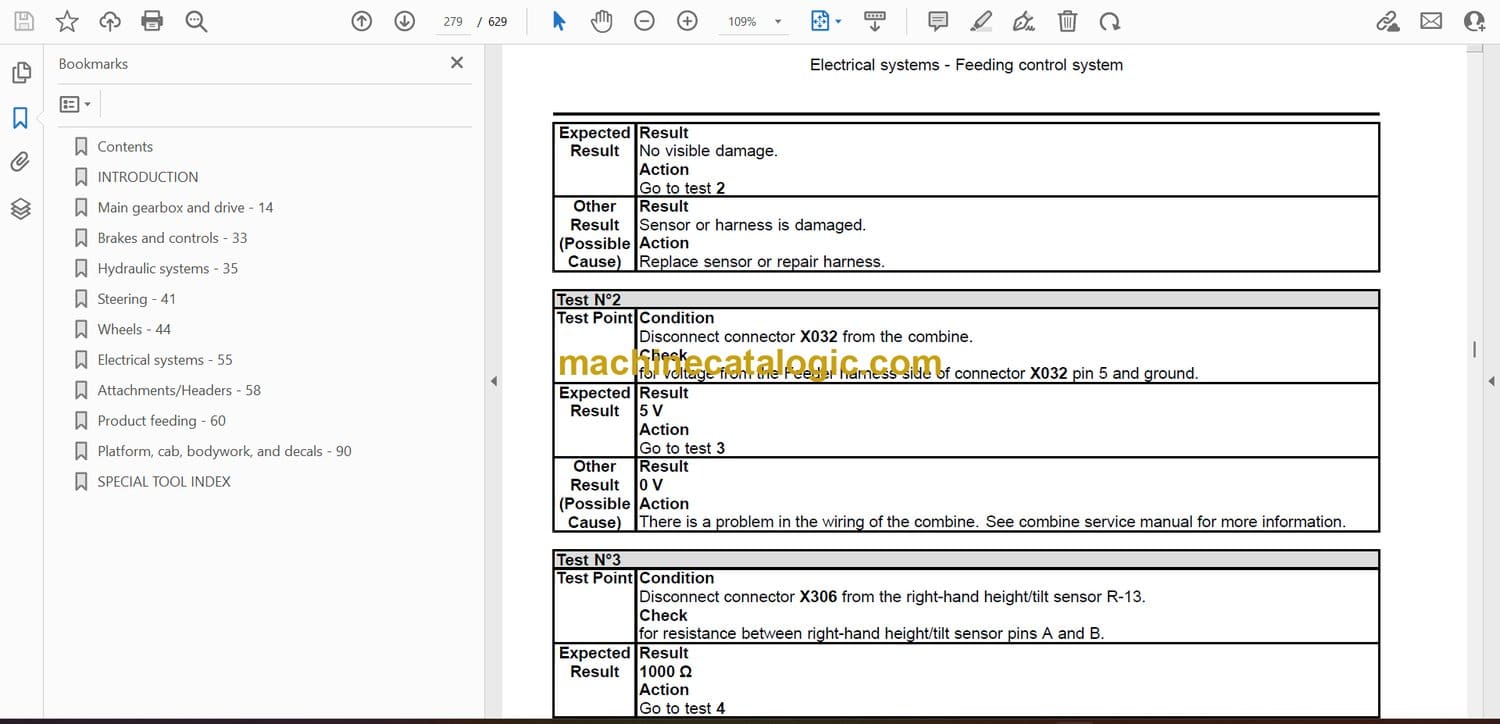The width and height of the screenshot is (1500, 724).
Task: Open the Electrical systems - 55 bookmark
Action: (164, 360)
